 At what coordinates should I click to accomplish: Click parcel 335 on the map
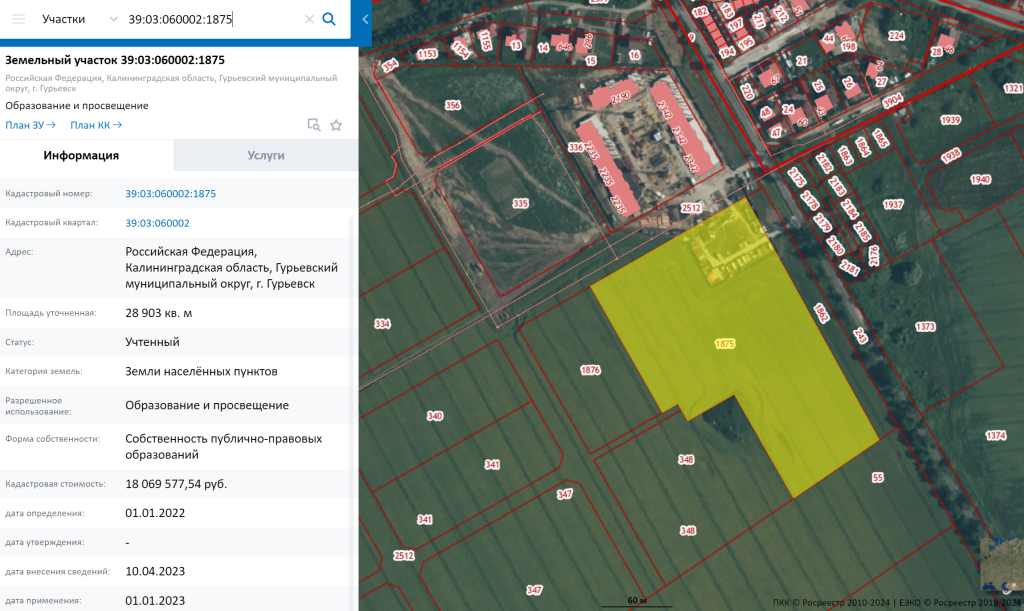[520, 203]
